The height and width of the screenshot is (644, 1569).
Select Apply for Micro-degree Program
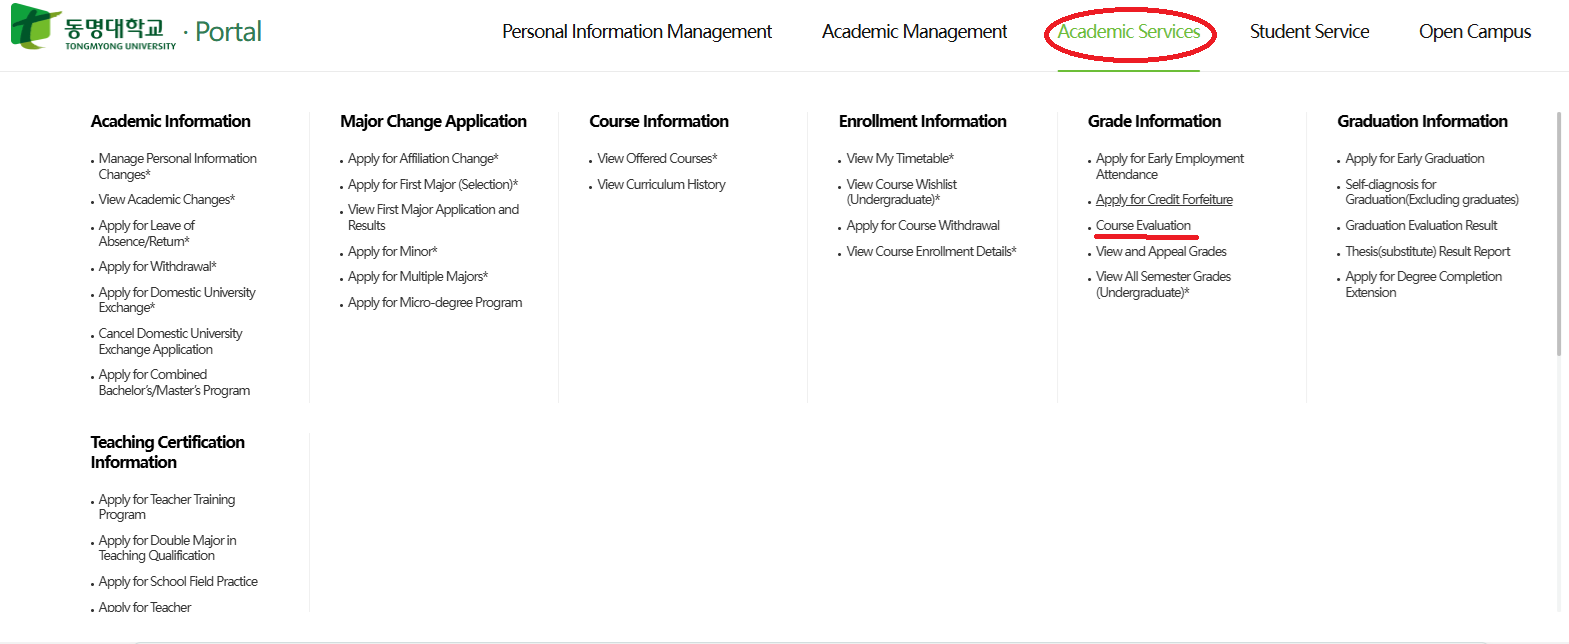434,303
